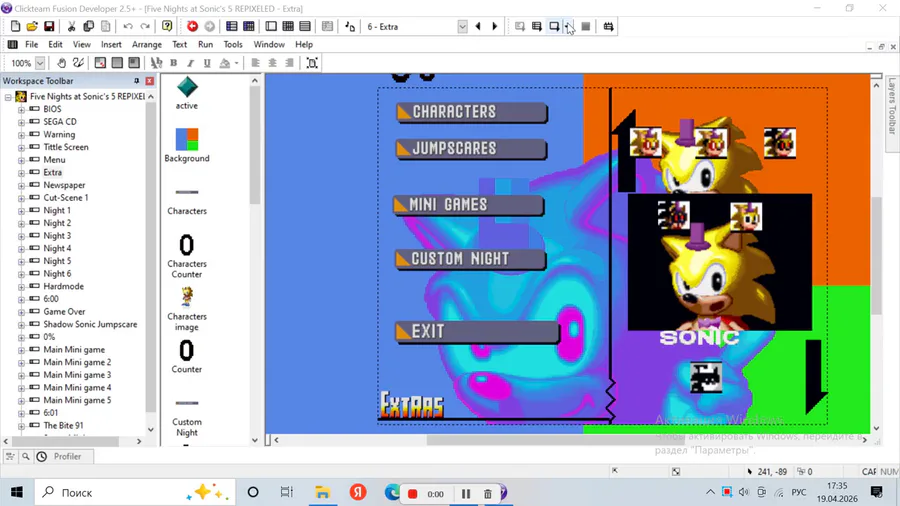Screen dimensions: 900x506
Task: Select the CHARACTERS button object
Action: (471, 112)
